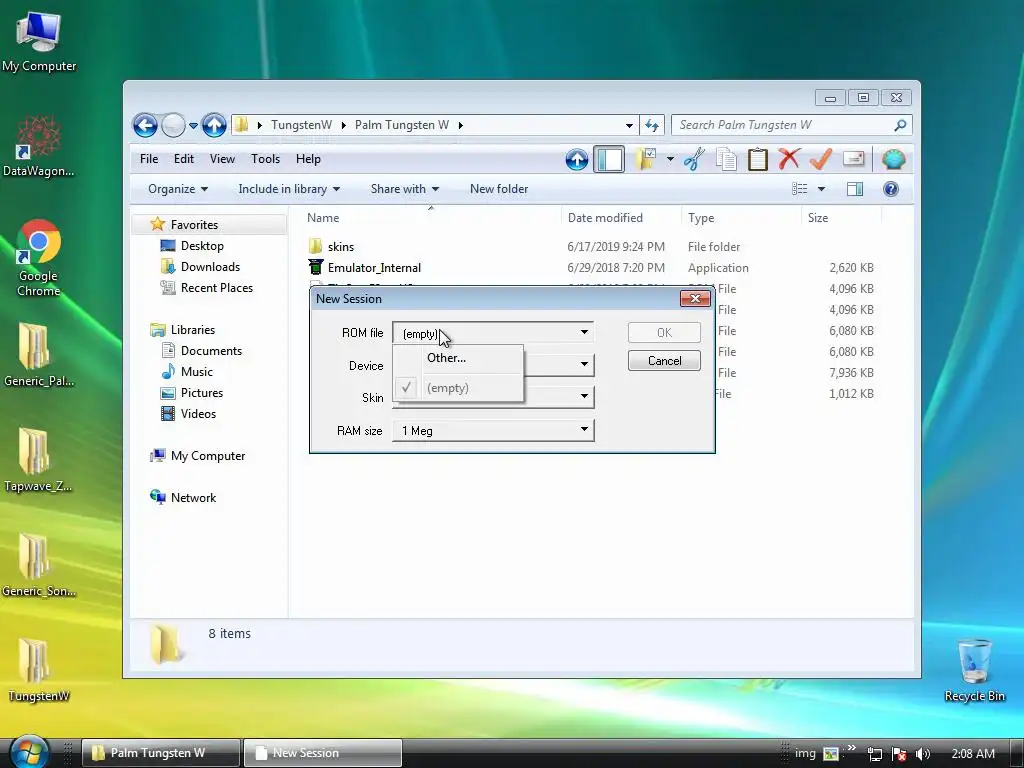Open the DataWagon desktop shortcut
The height and width of the screenshot is (768, 1024).
39,145
